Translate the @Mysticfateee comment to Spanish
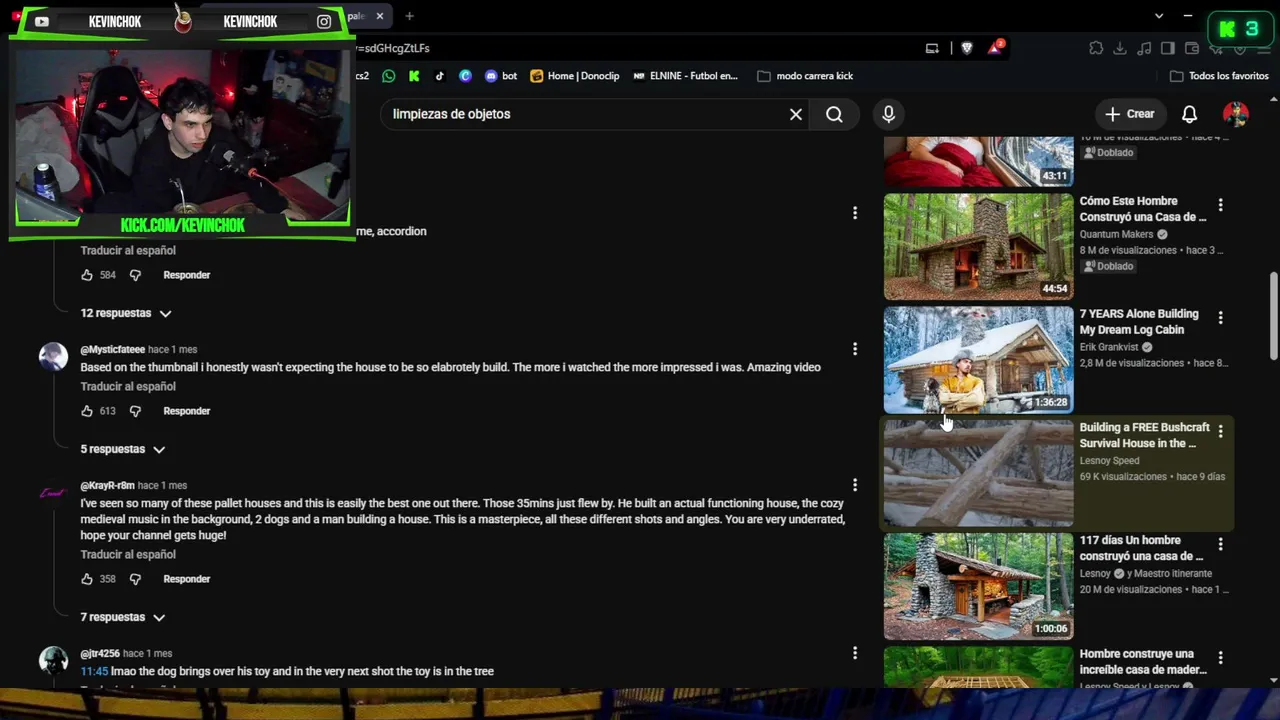The image size is (1280, 720). pos(128,386)
